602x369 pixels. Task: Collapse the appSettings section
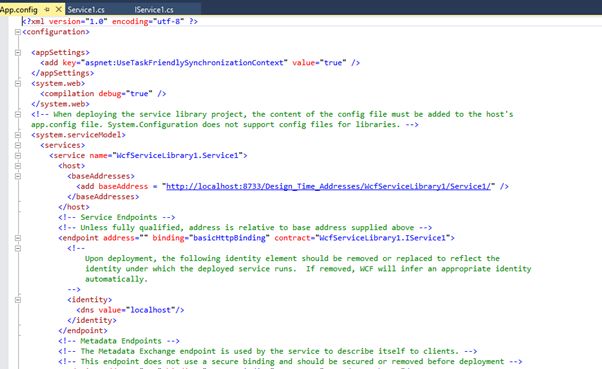pos(18,53)
